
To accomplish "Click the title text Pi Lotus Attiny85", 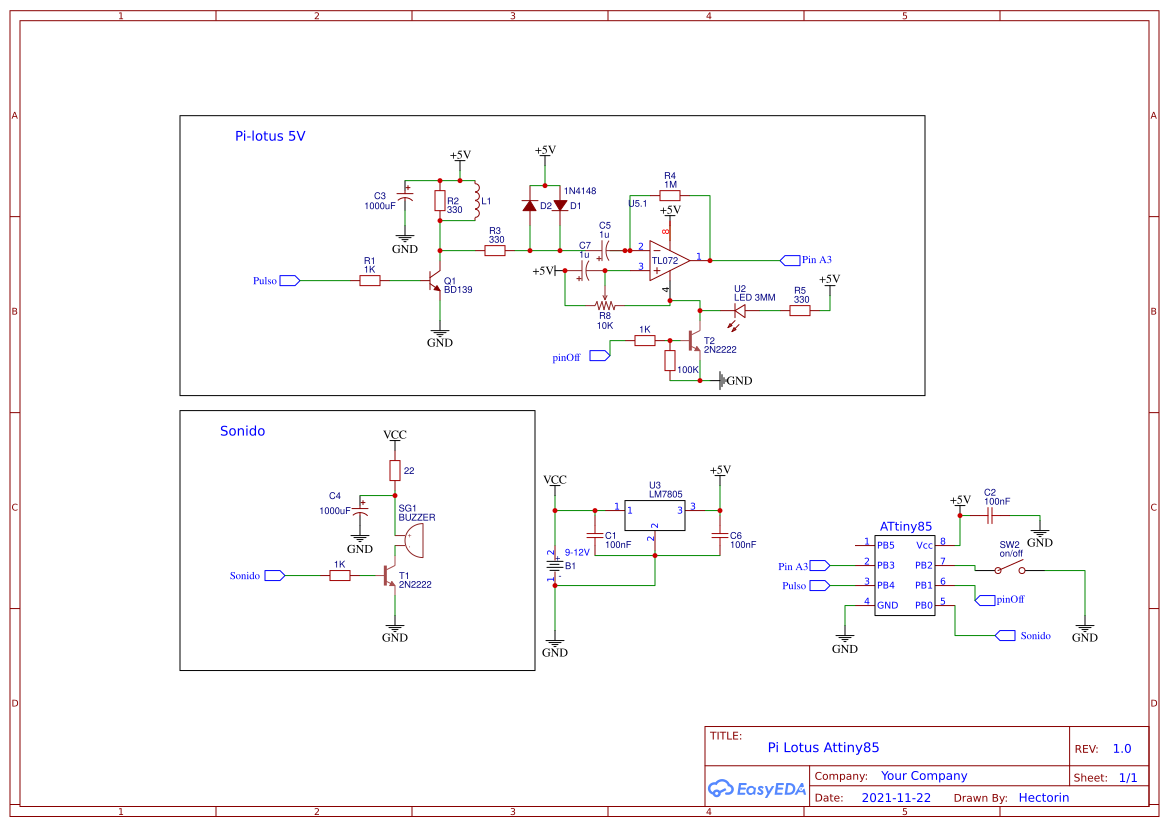I will [823, 747].
